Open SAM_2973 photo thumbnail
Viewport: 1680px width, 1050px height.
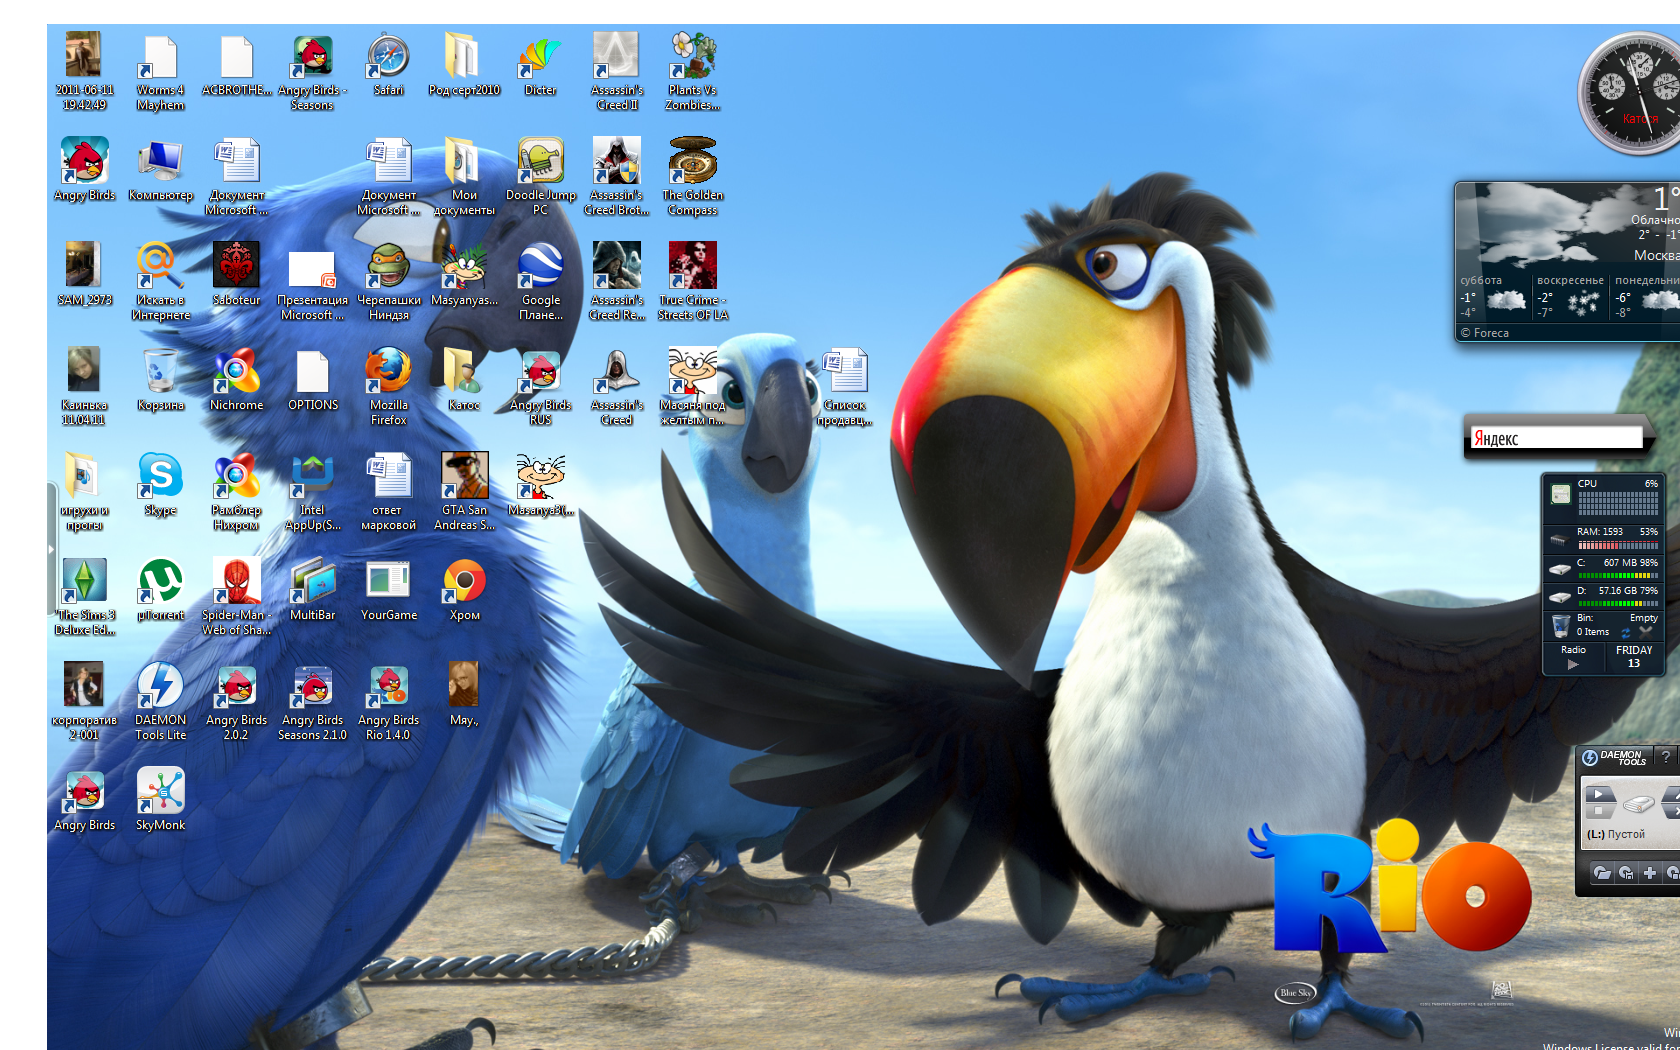click(84, 274)
